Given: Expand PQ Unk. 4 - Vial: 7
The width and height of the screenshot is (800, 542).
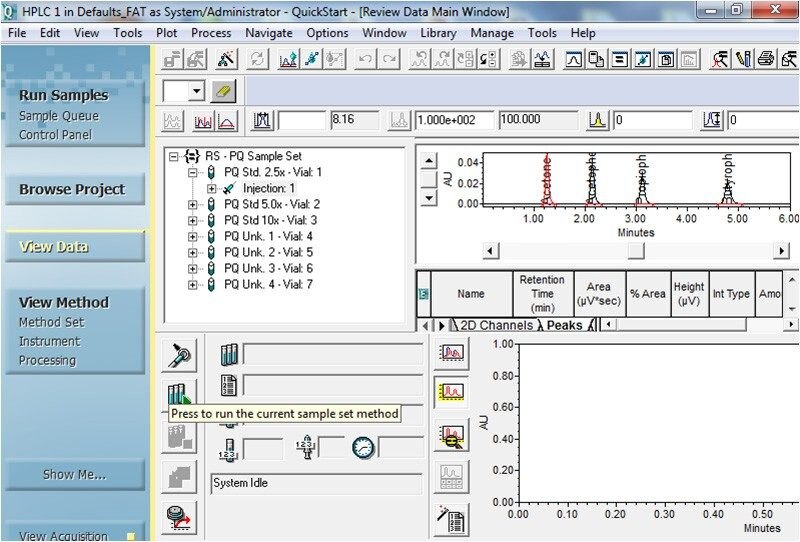Looking at the screenshot, I should pyautogui.click(x=192, y=285).
